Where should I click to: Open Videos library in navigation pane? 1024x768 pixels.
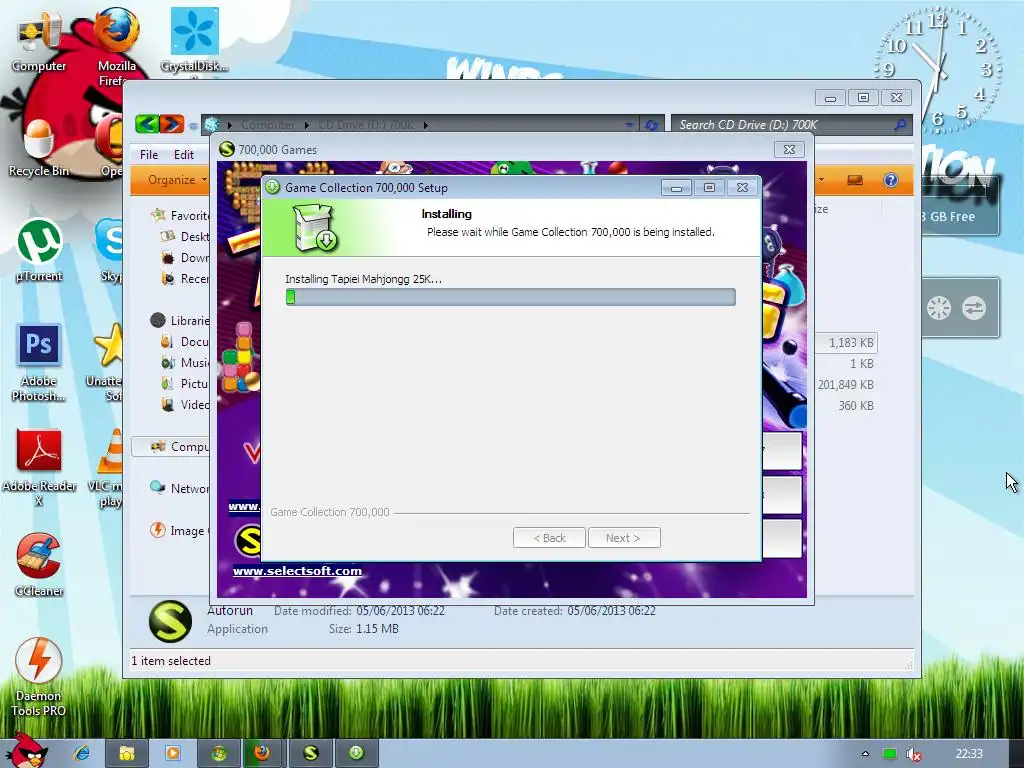coord(186,404)
